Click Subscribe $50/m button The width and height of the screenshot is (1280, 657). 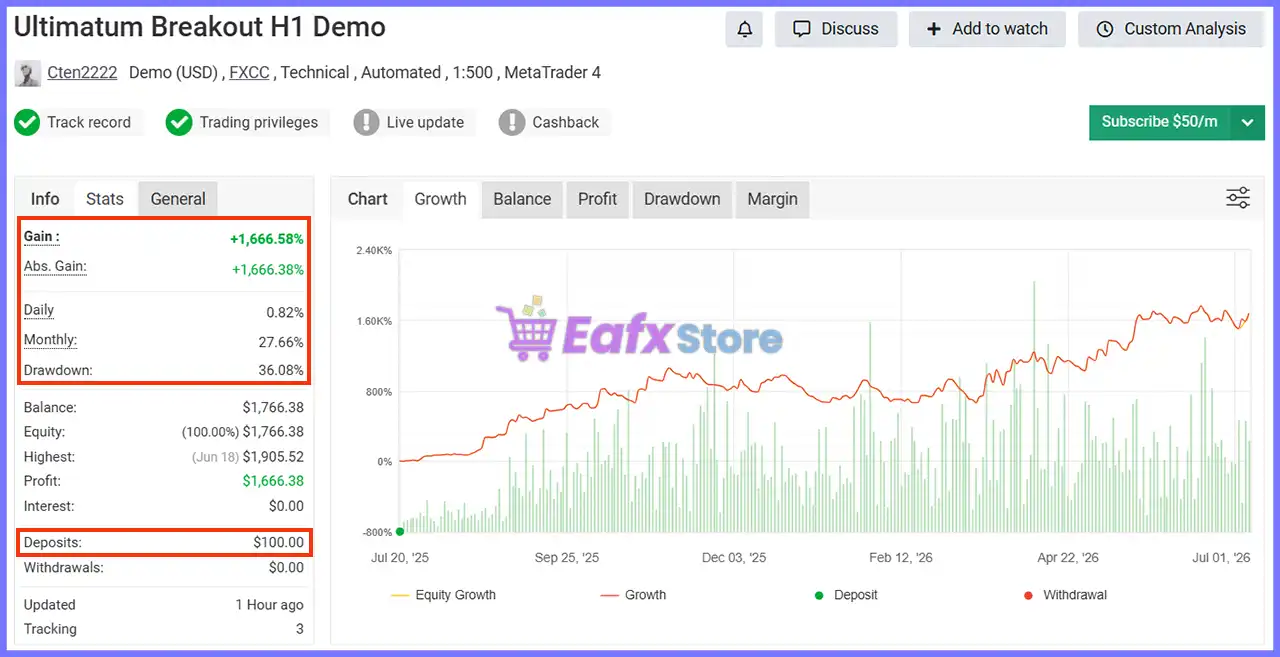pos(1160,122)
